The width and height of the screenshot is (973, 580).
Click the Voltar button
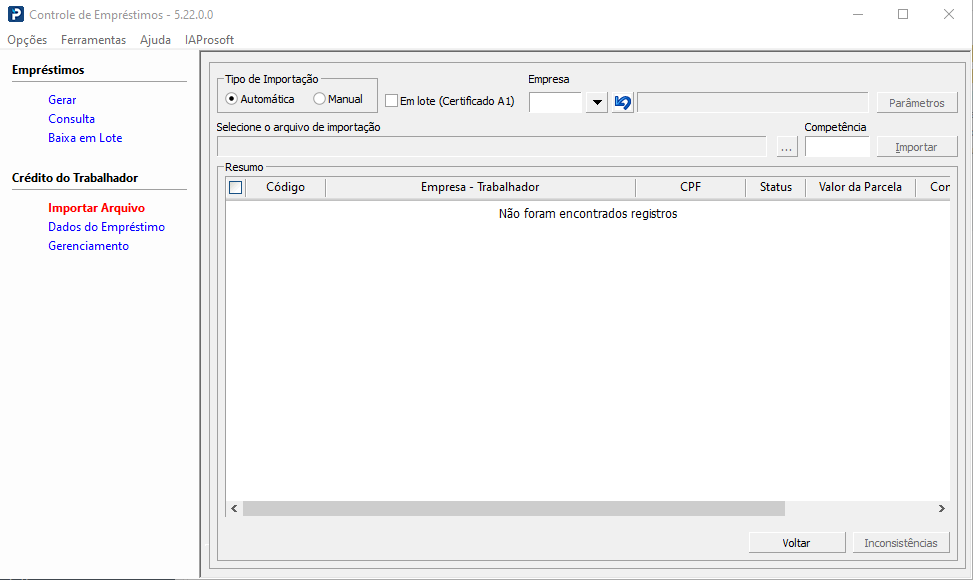tap(796, 543)
